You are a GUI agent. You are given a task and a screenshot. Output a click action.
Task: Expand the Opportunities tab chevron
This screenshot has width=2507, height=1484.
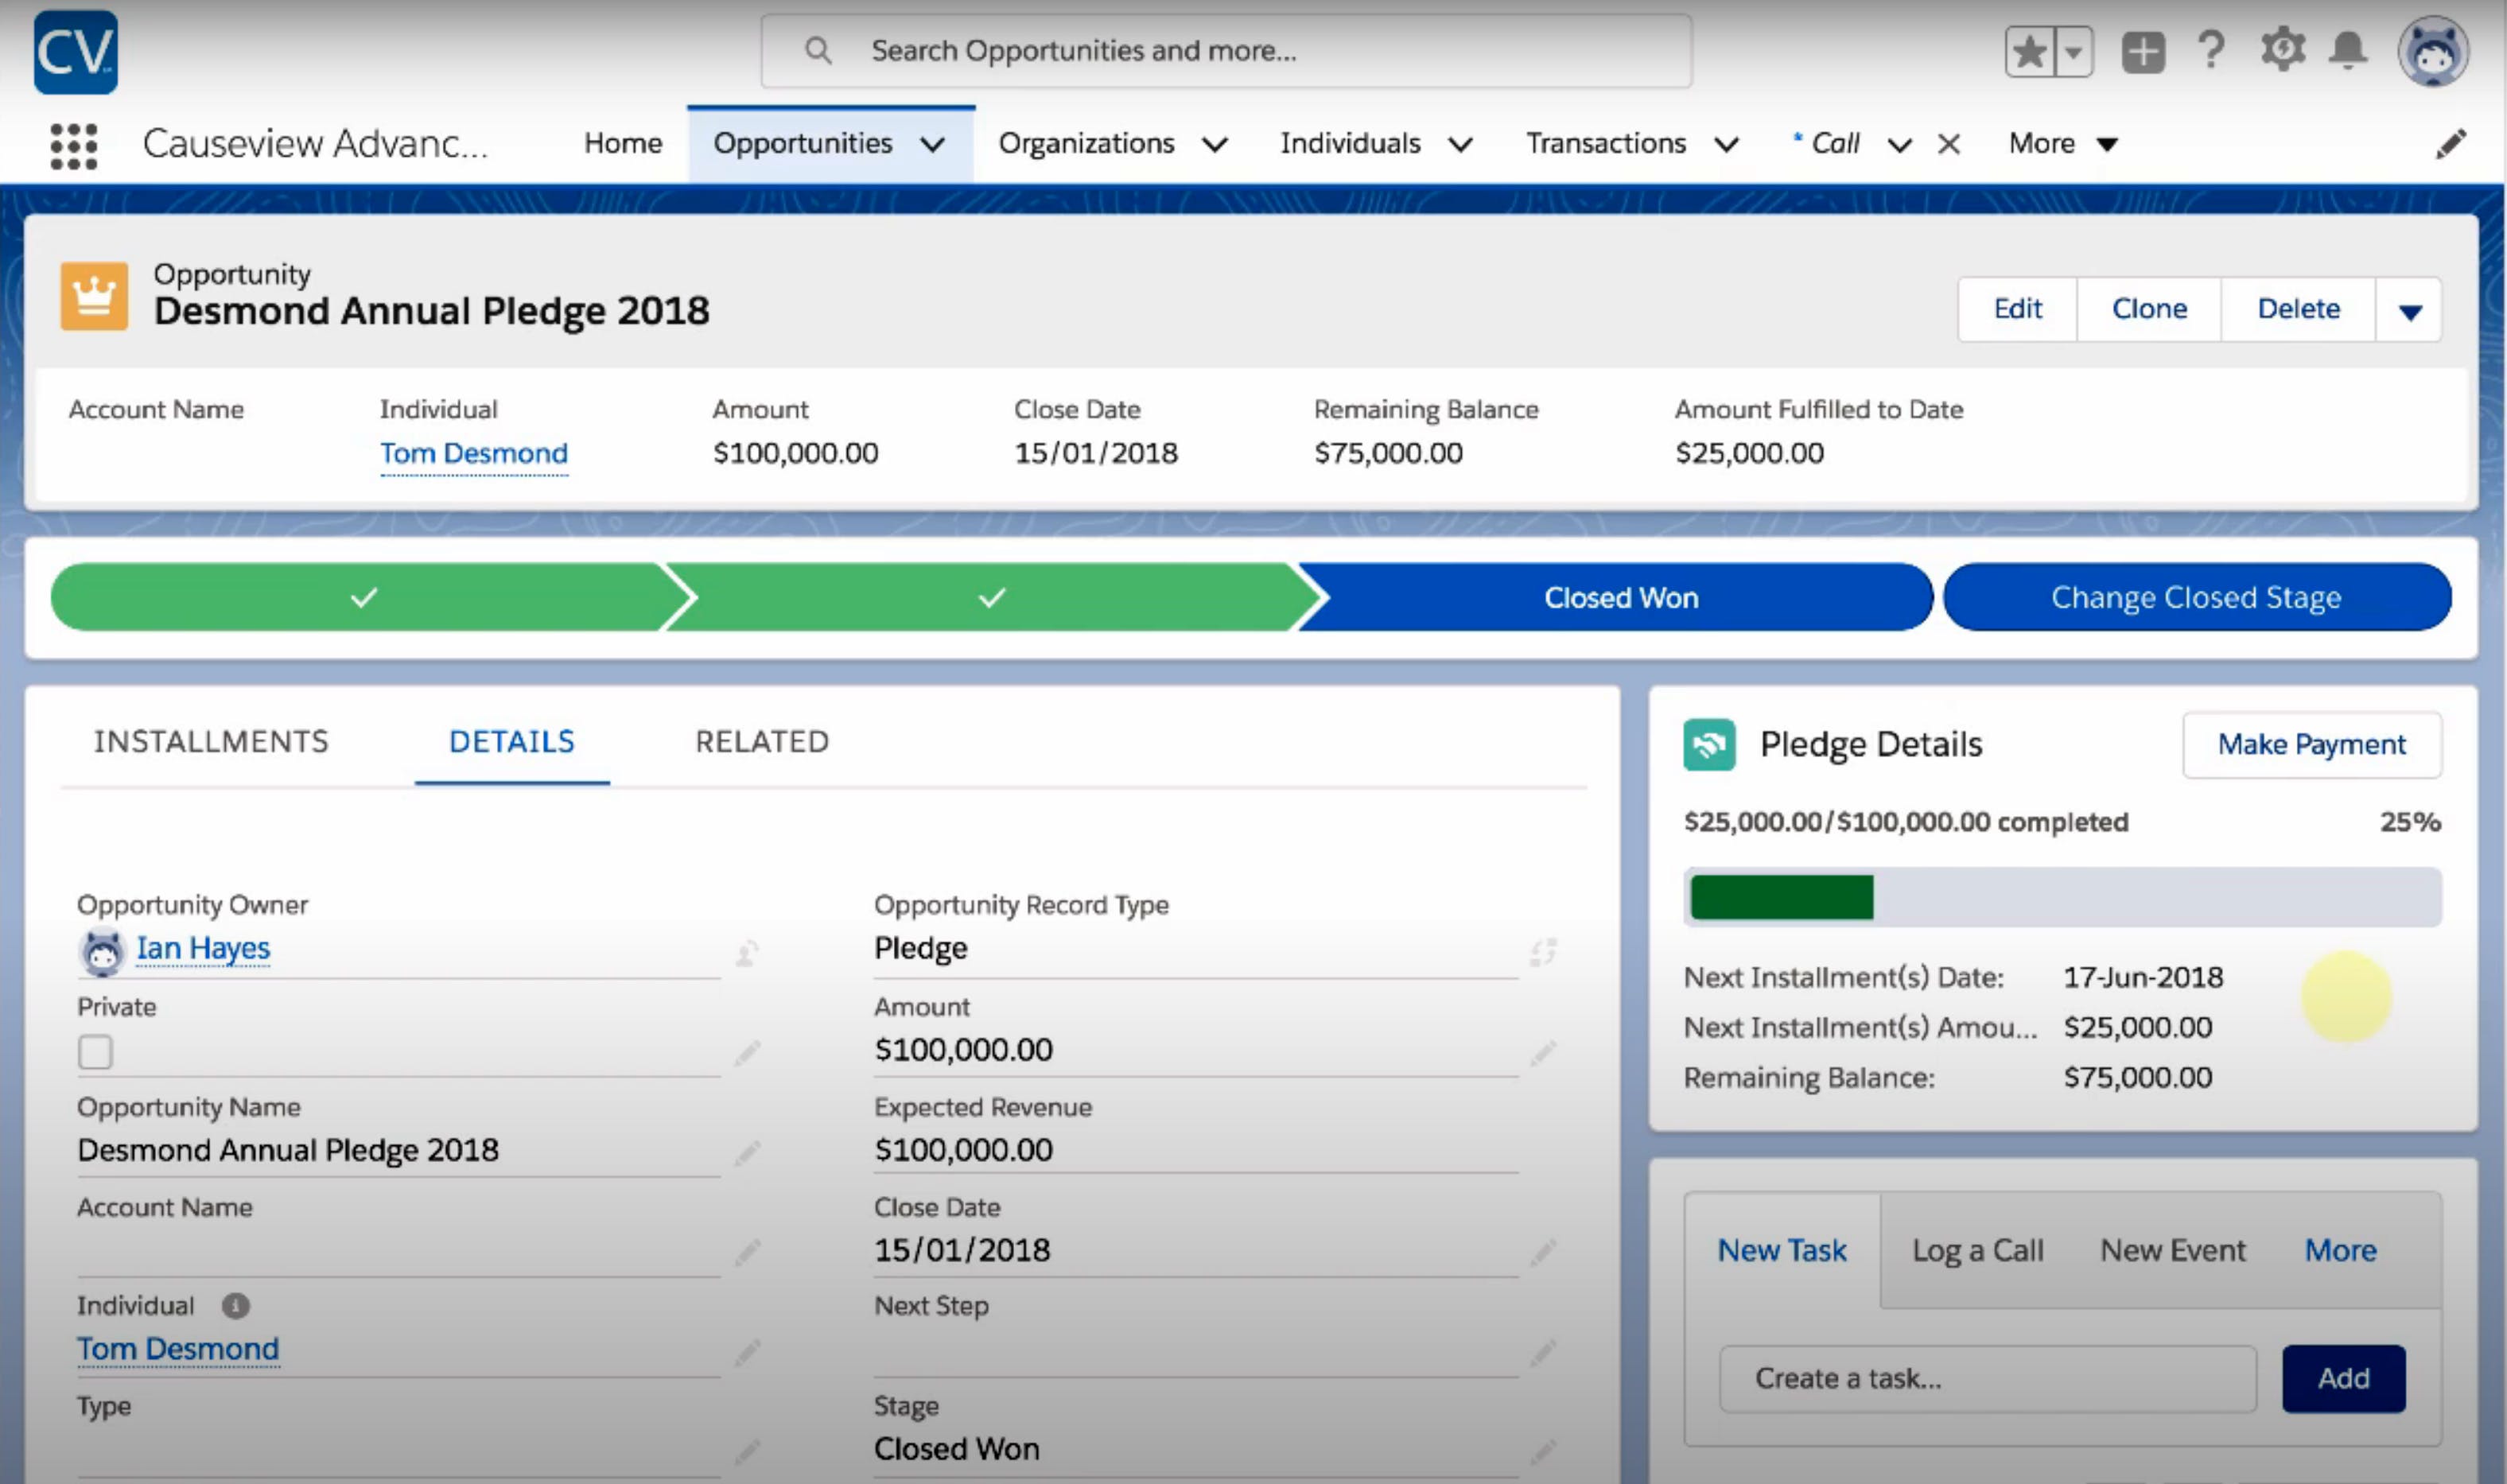932,145
